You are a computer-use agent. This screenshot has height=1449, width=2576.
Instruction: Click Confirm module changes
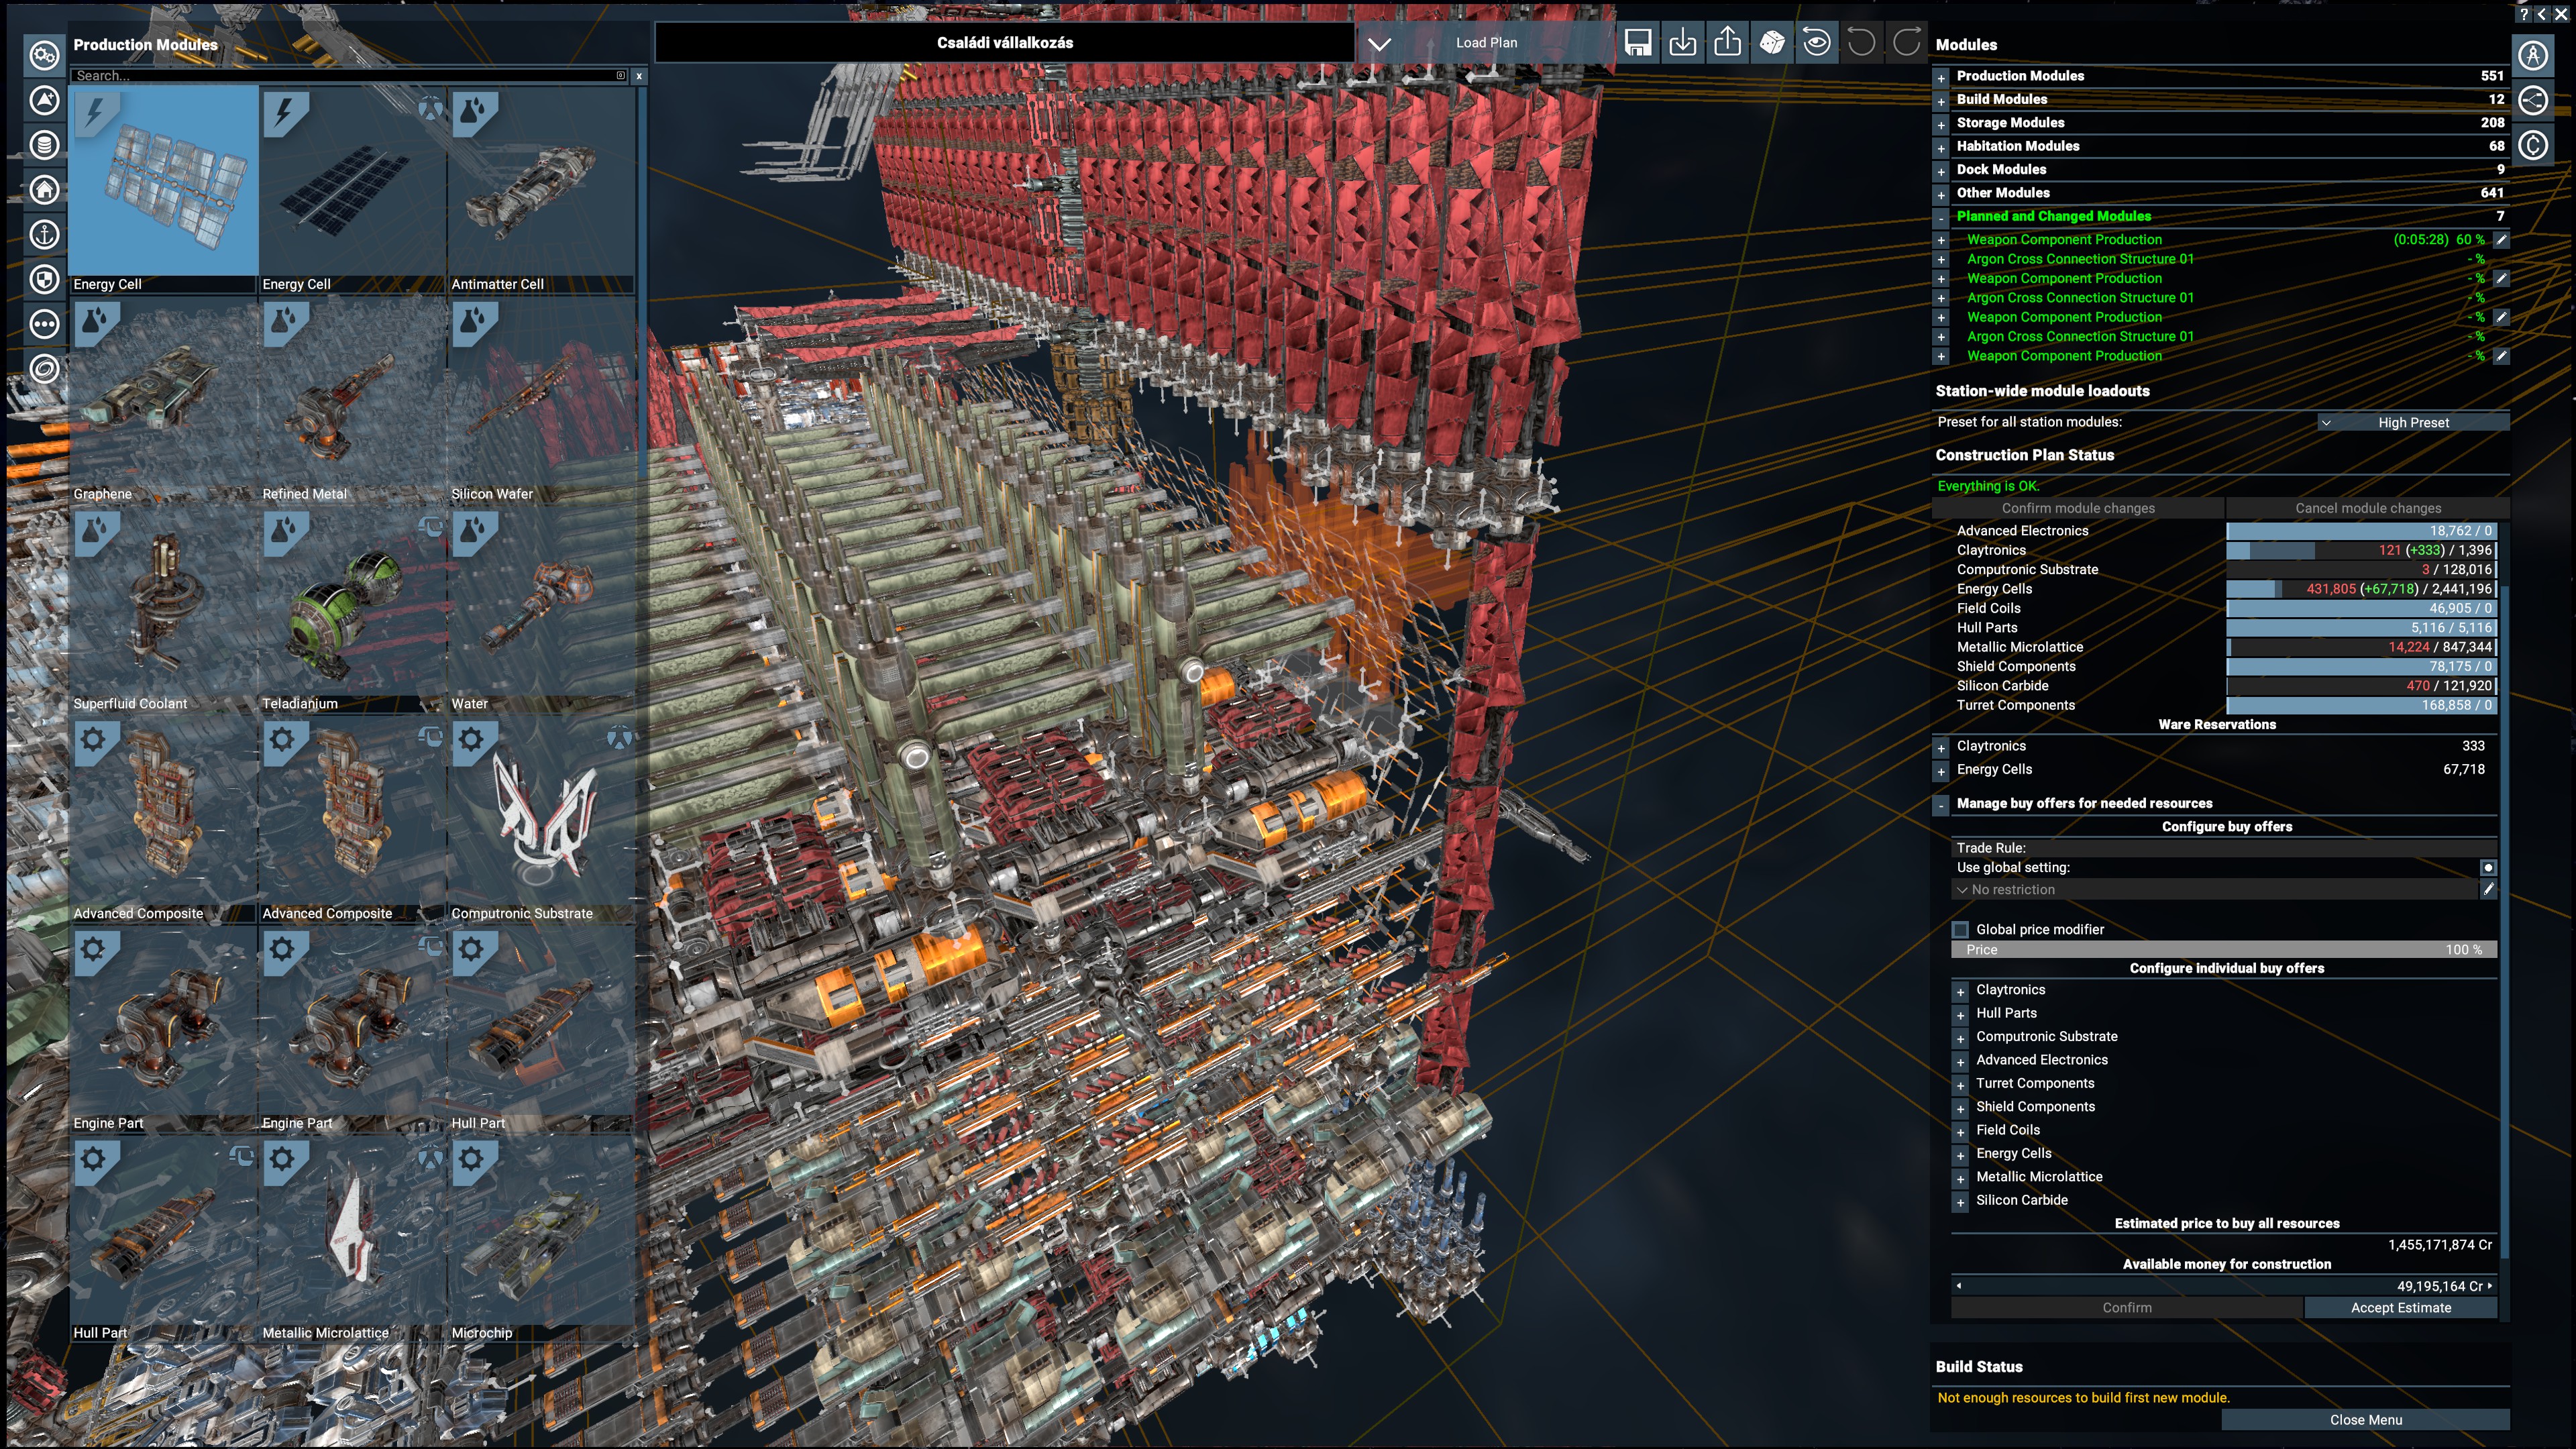(2078, 508)
